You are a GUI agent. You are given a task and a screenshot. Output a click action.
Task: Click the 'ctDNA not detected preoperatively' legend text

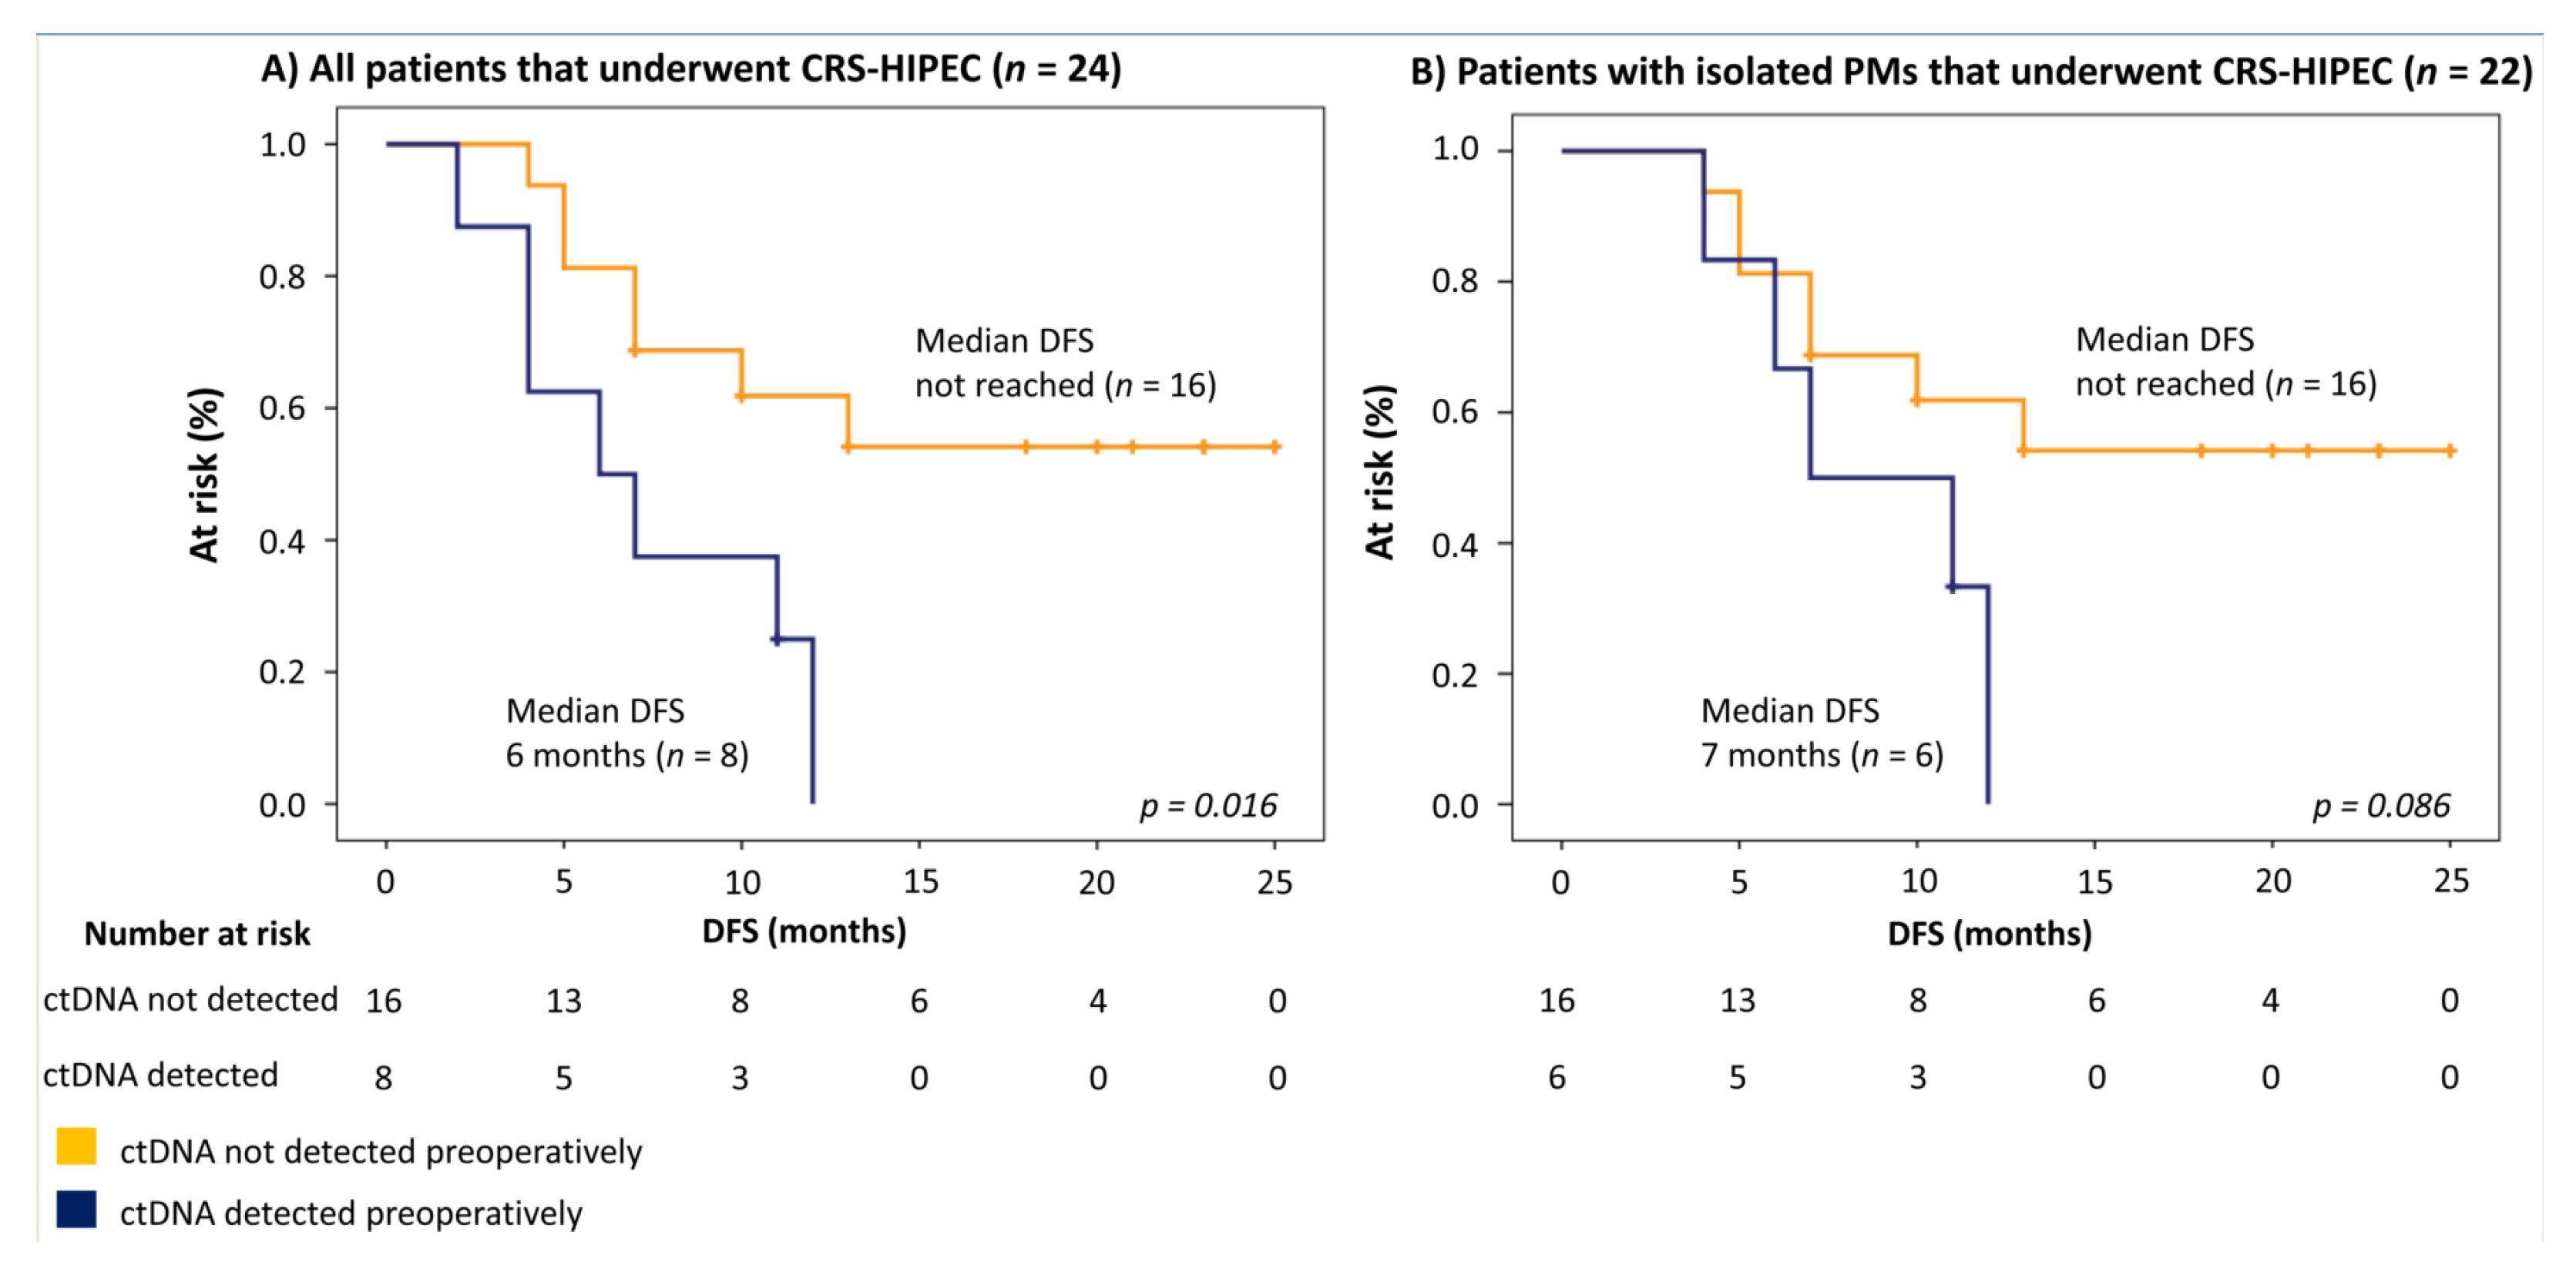381,1151
